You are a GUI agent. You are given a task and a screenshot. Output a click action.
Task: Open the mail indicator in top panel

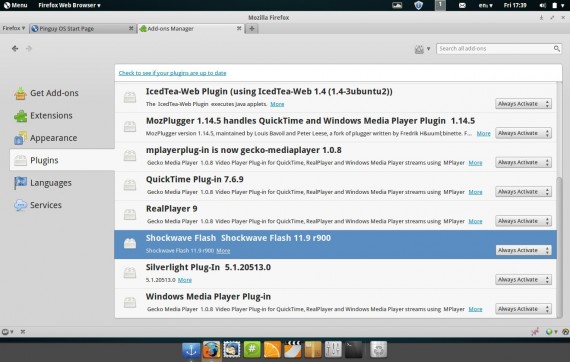coord(462,5)
